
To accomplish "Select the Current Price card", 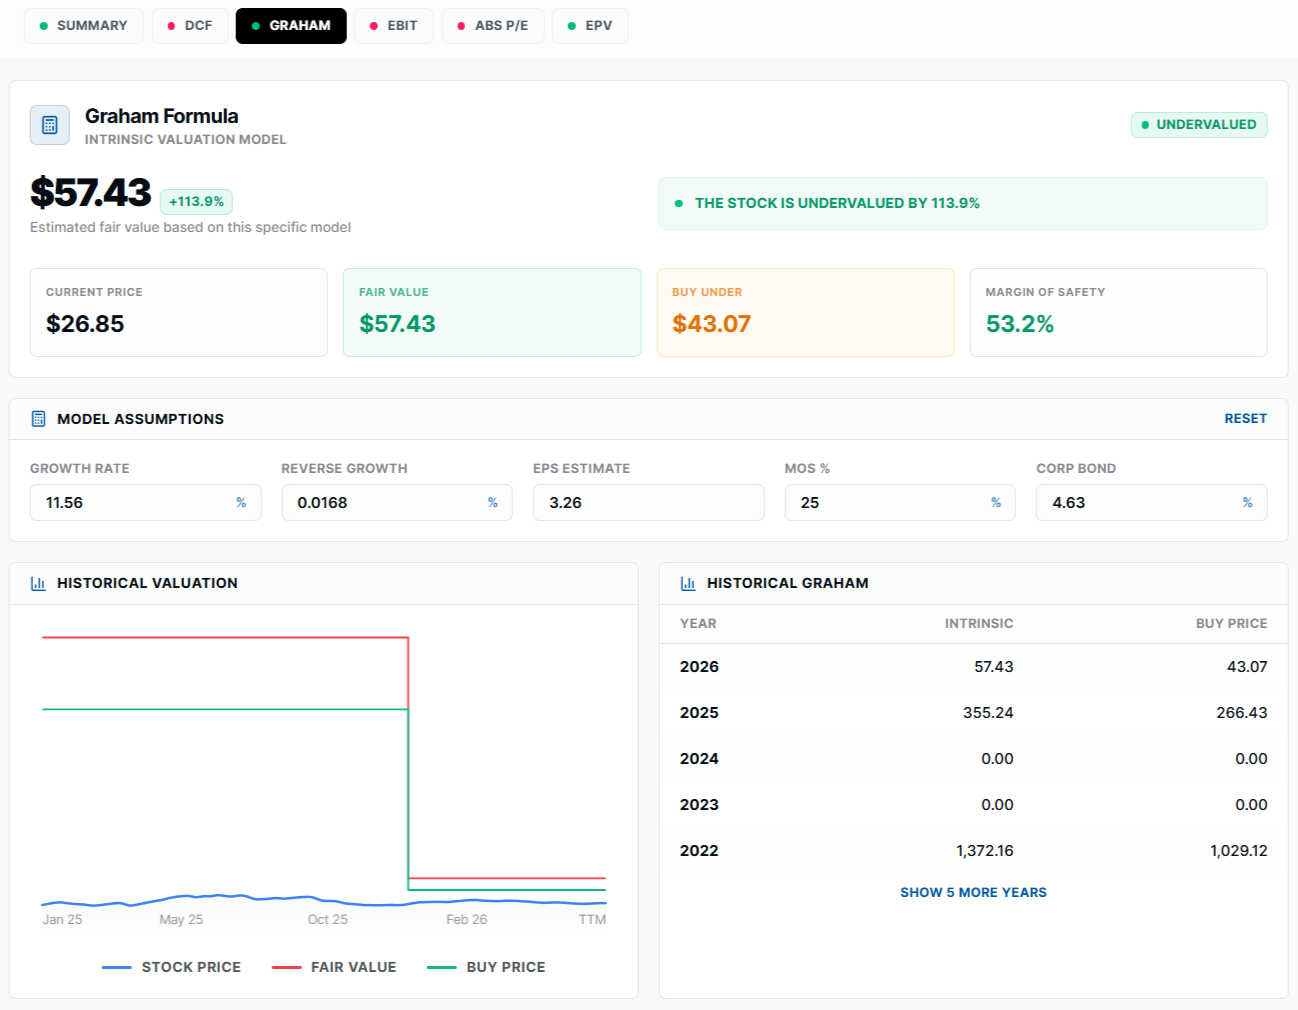I will click(x=179, y=312).
